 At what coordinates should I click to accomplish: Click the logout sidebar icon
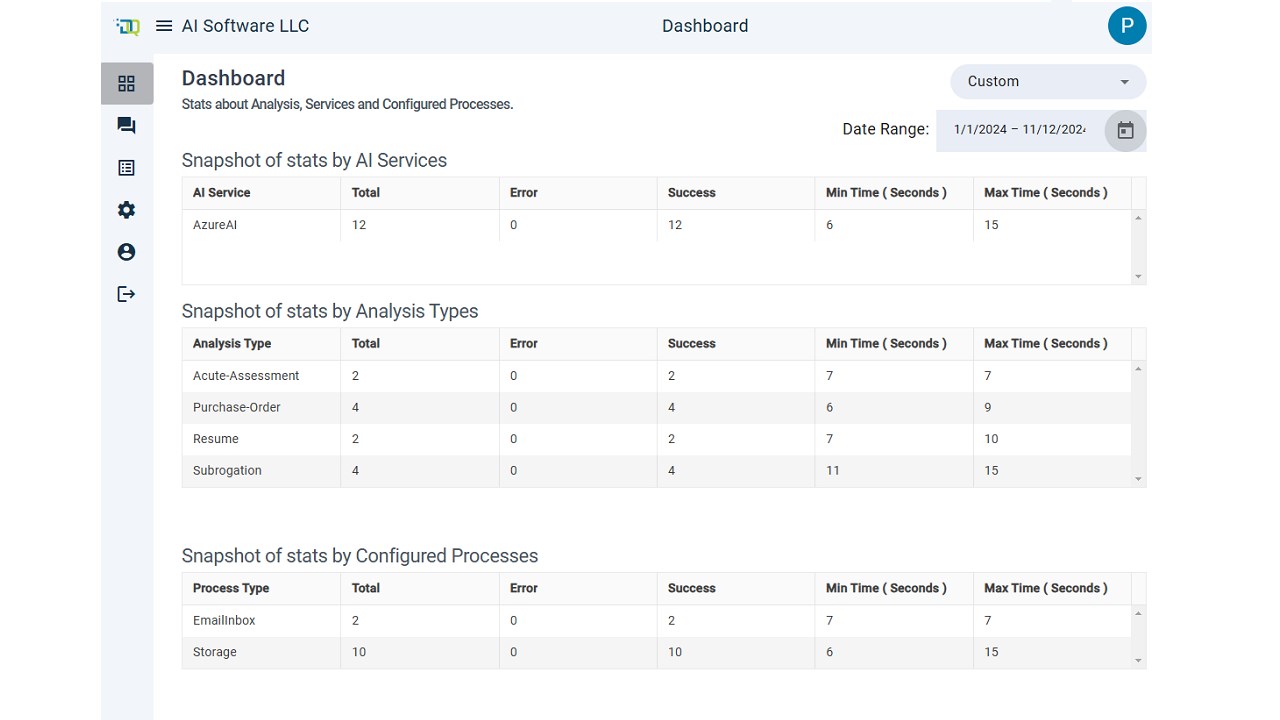click(x=126, y=294)
